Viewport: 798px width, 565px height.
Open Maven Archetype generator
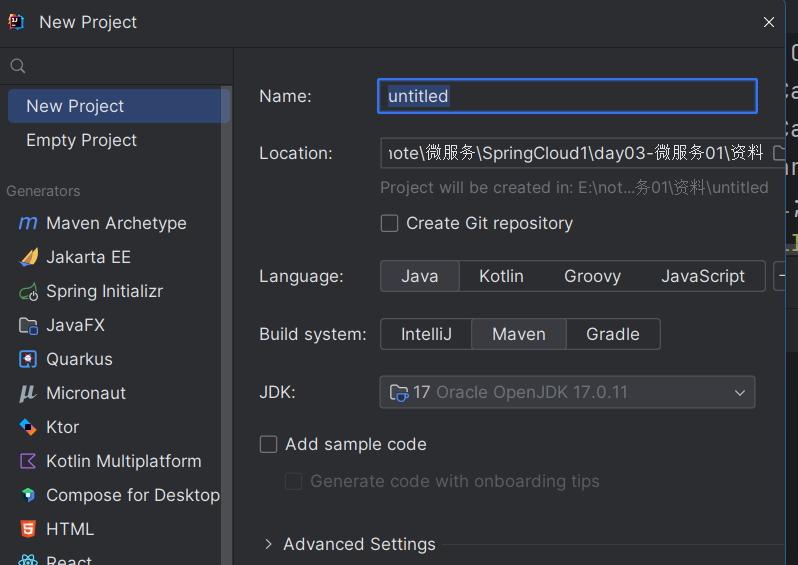[x=116, y=223]
